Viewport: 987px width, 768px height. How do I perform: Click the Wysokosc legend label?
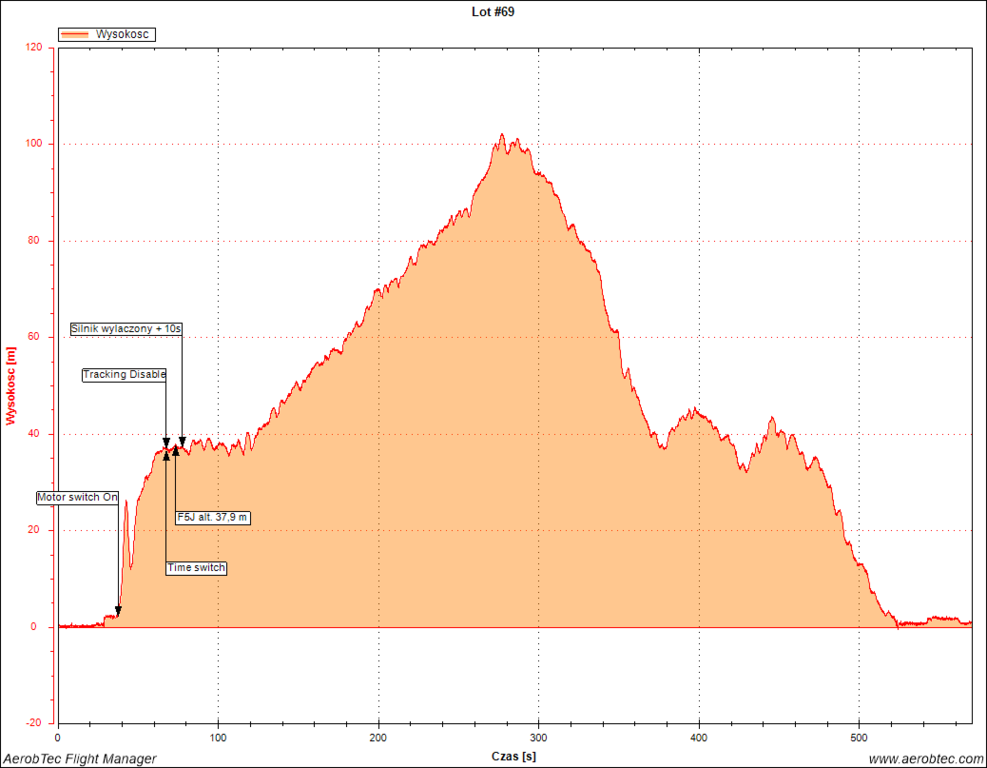point(122,34)
